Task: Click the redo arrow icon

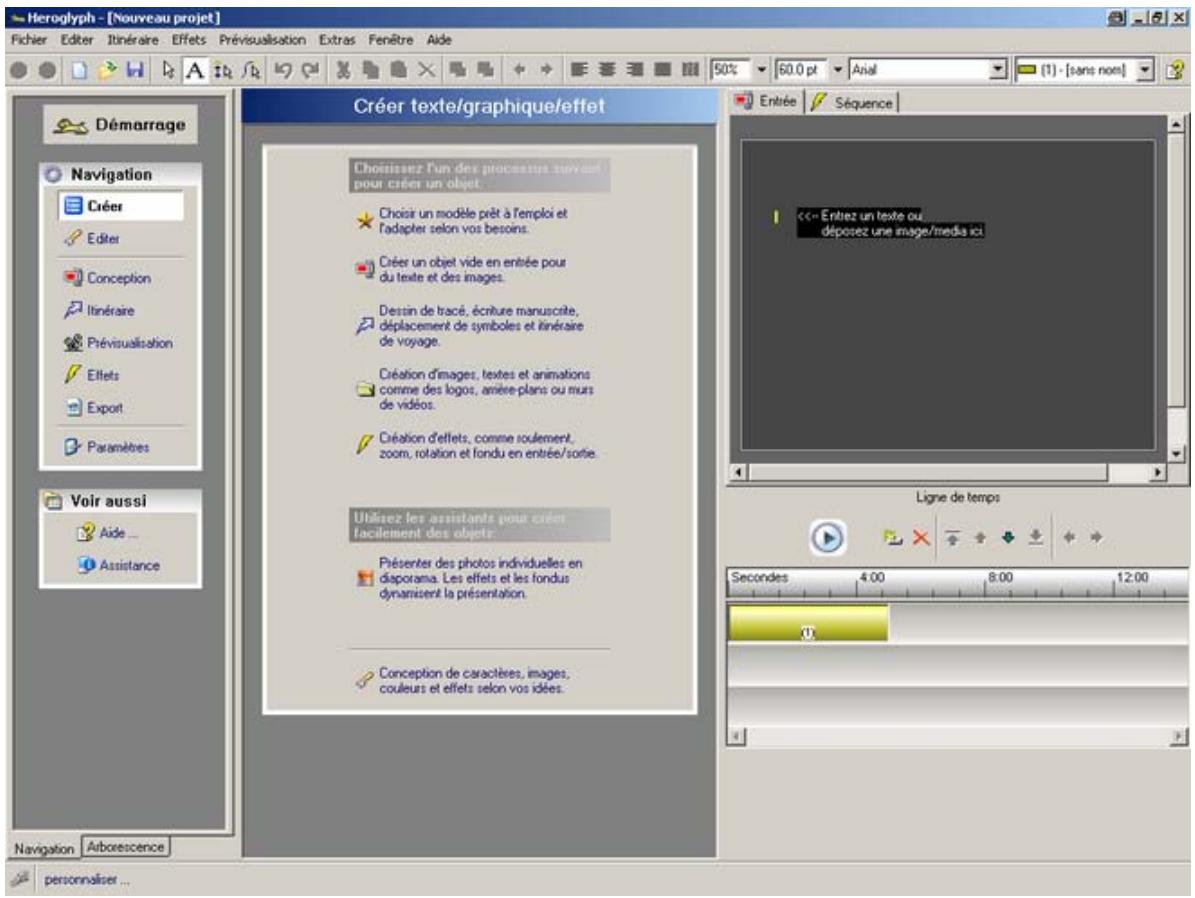Action: 310,70
